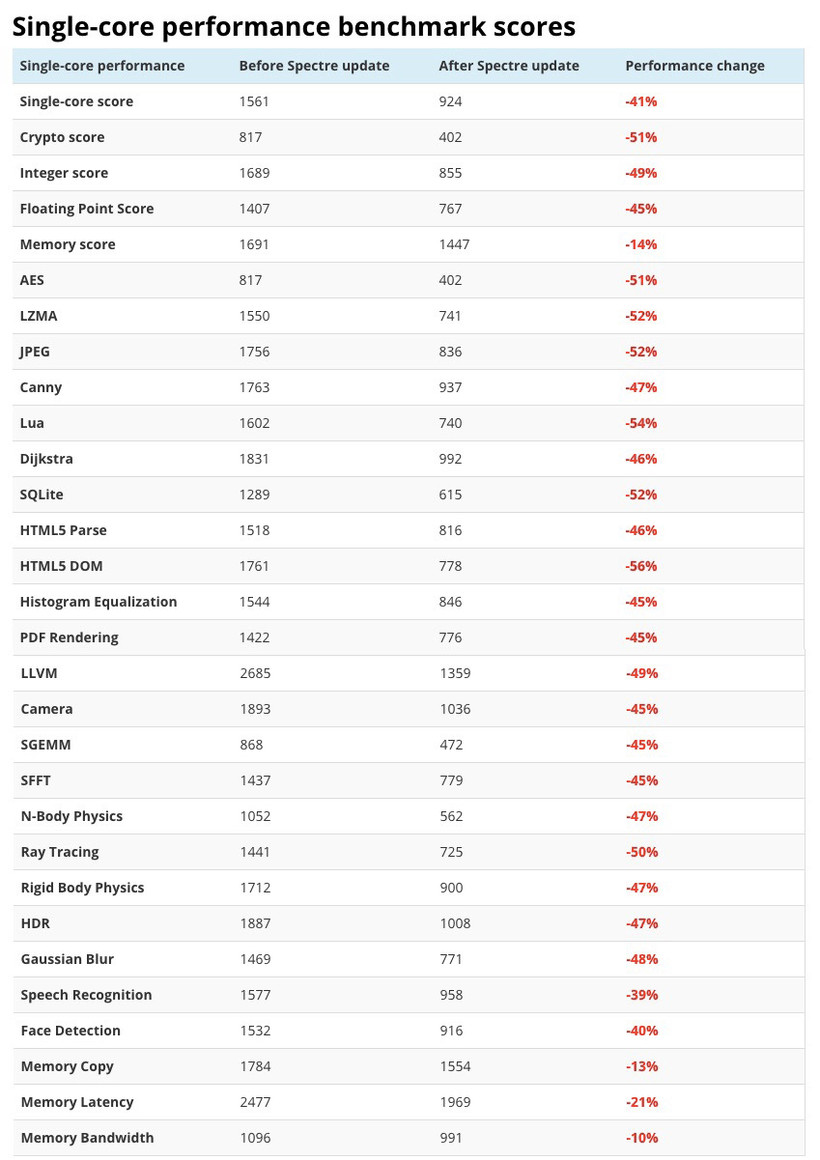Select the 'Histogram Equalization' row label
Screen dimensions: 820x1160
click(x=98, y=602)
